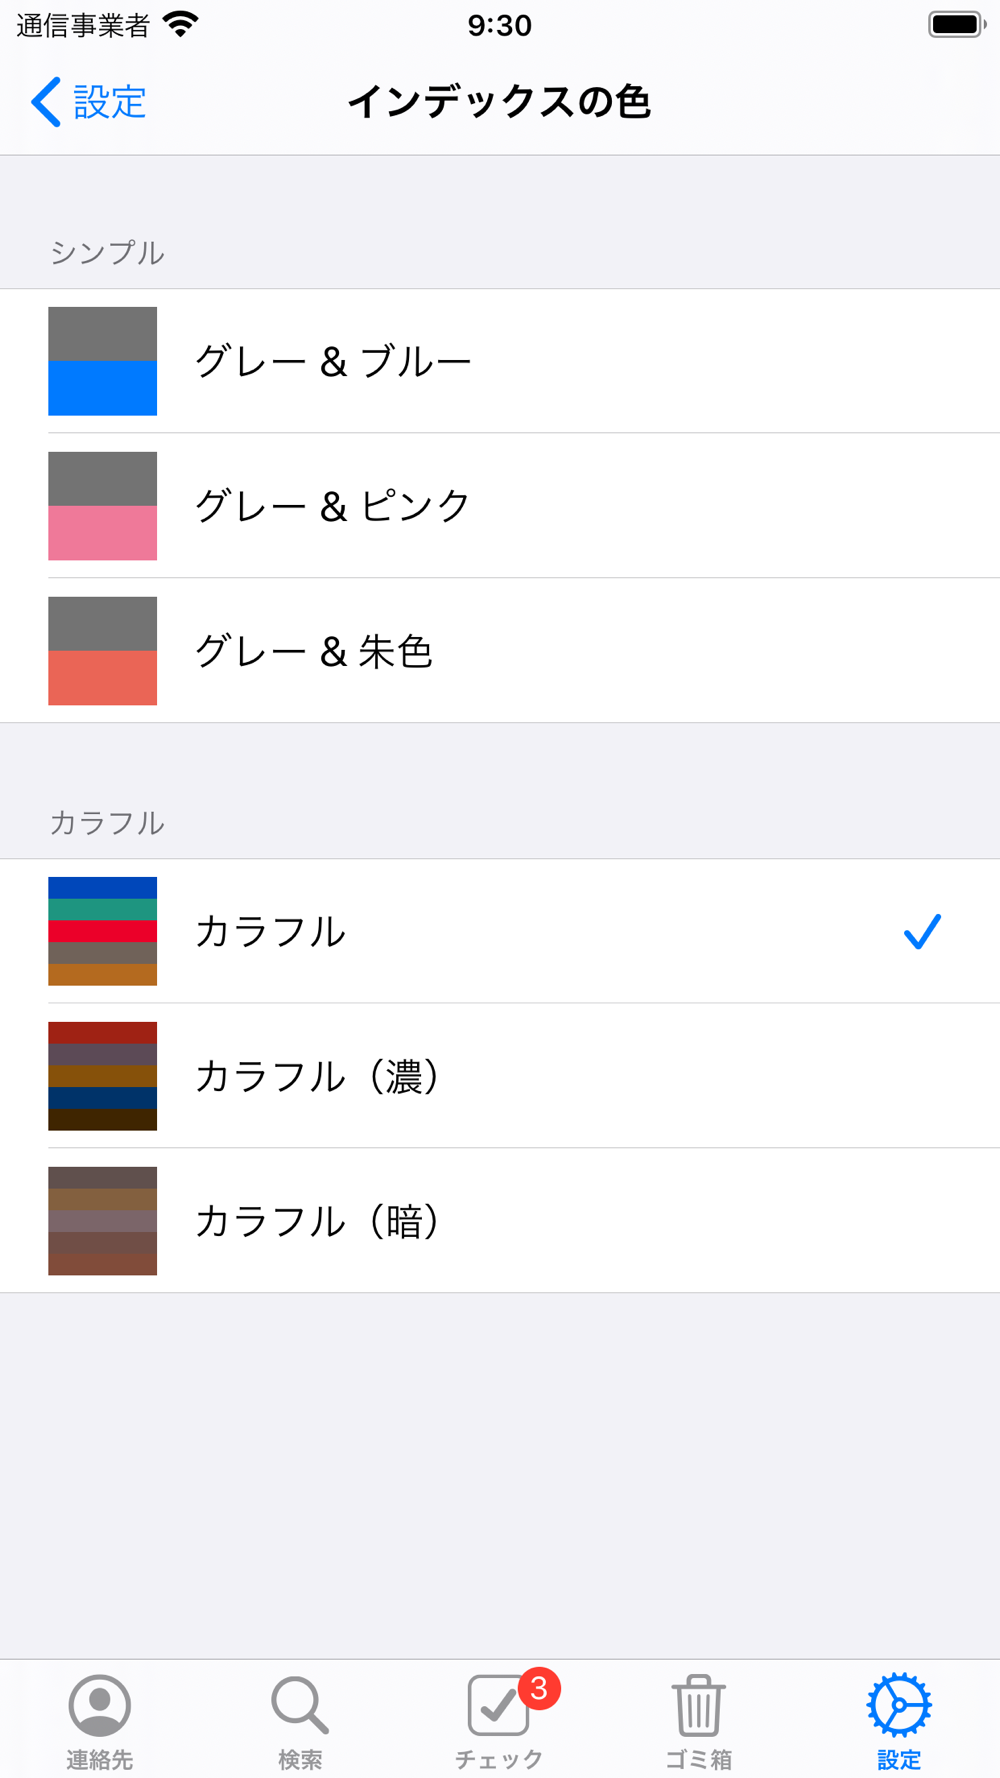This screenshot has height=1778, width=1000.
Task: Open the Check (チェック) tab icon
Action: [497, 1706]
